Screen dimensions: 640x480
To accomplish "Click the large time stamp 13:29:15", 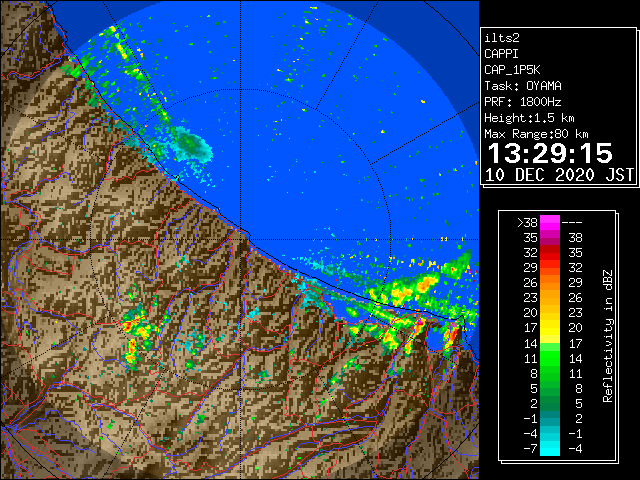I will [x=550, y=153].
